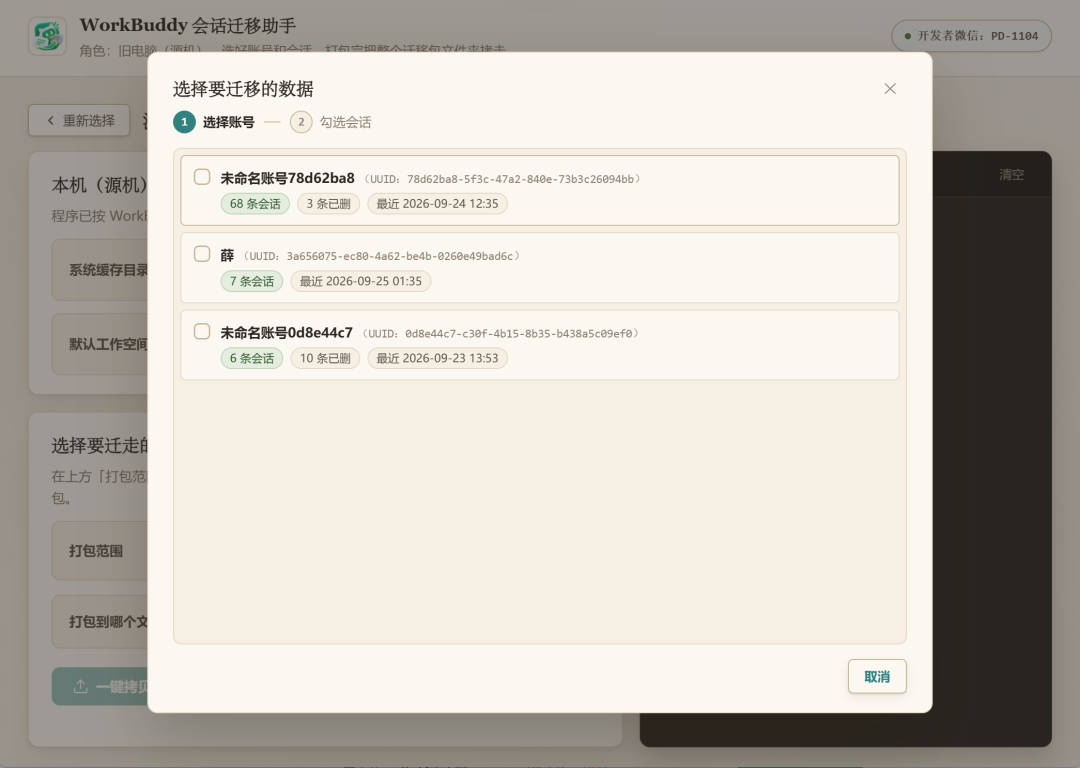1080x768 pixels.
Task: Click the account name 薛
Action: coord(227,256)
